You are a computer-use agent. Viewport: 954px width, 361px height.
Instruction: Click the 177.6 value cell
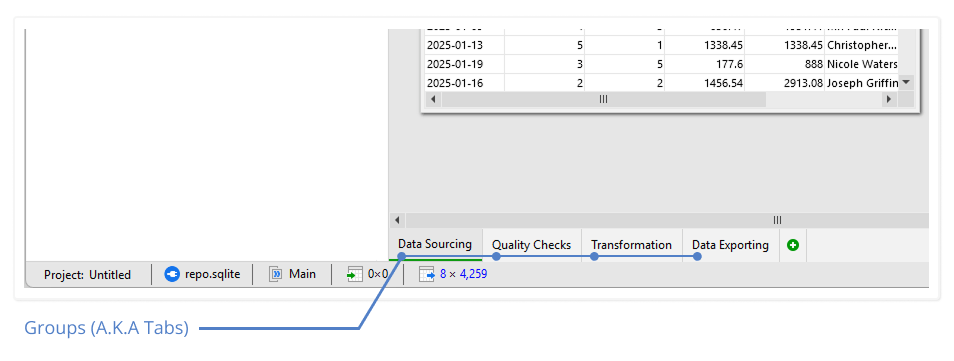coord(705,64)
